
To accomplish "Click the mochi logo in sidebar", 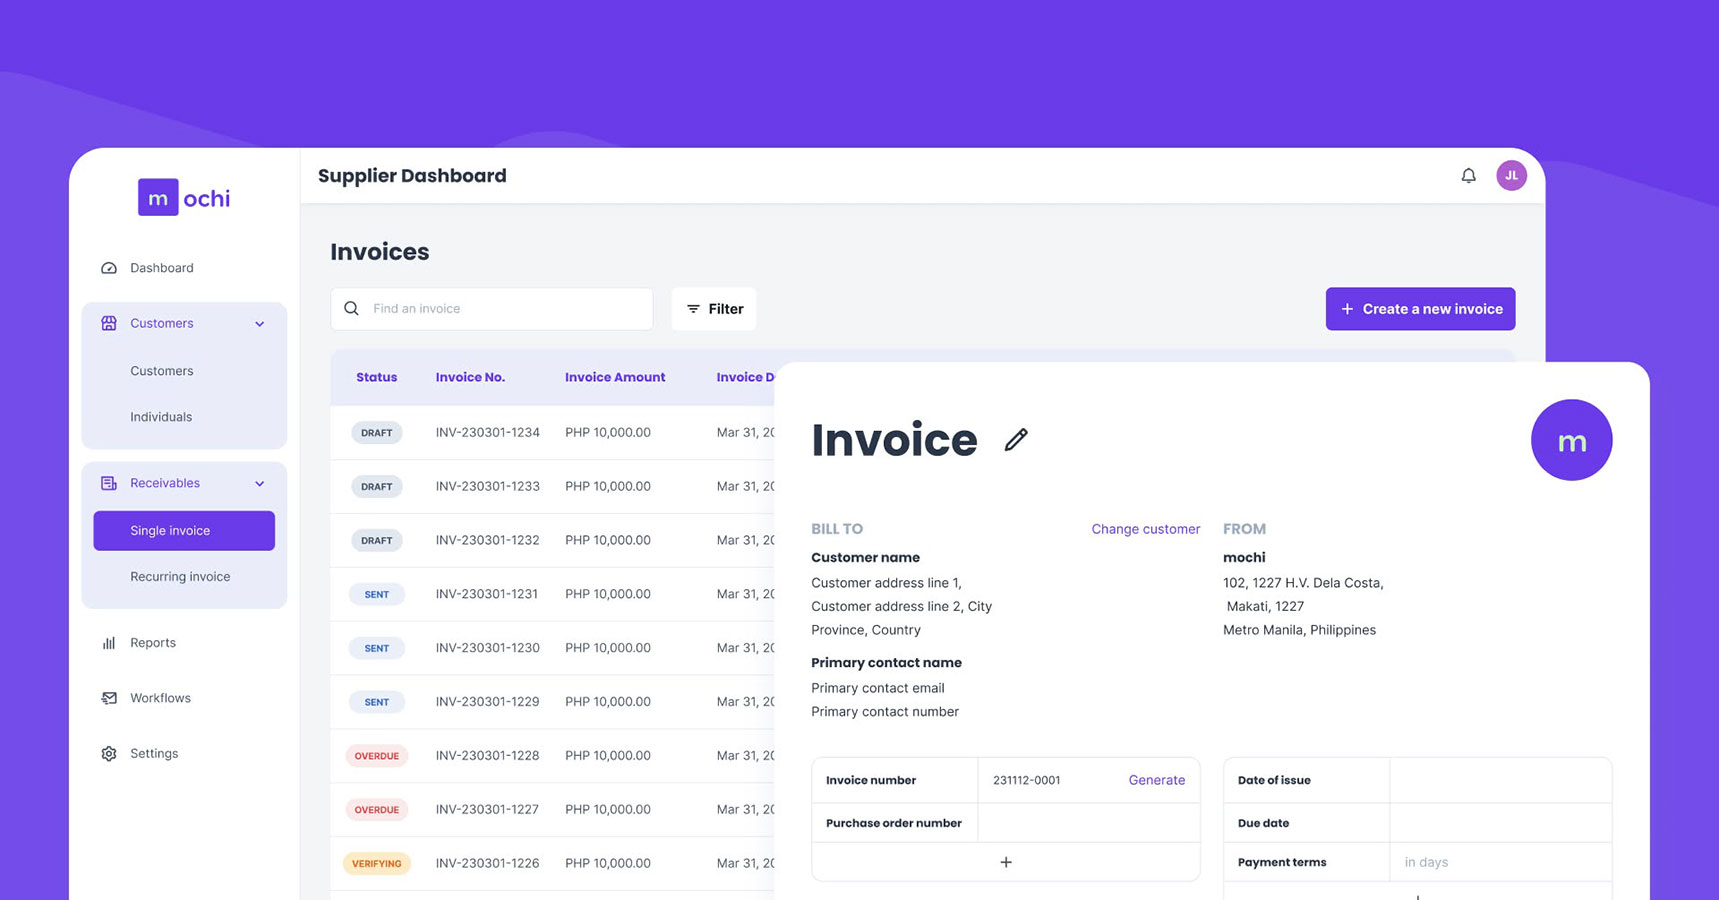I will pyautogui.click(x=184, y=198).
